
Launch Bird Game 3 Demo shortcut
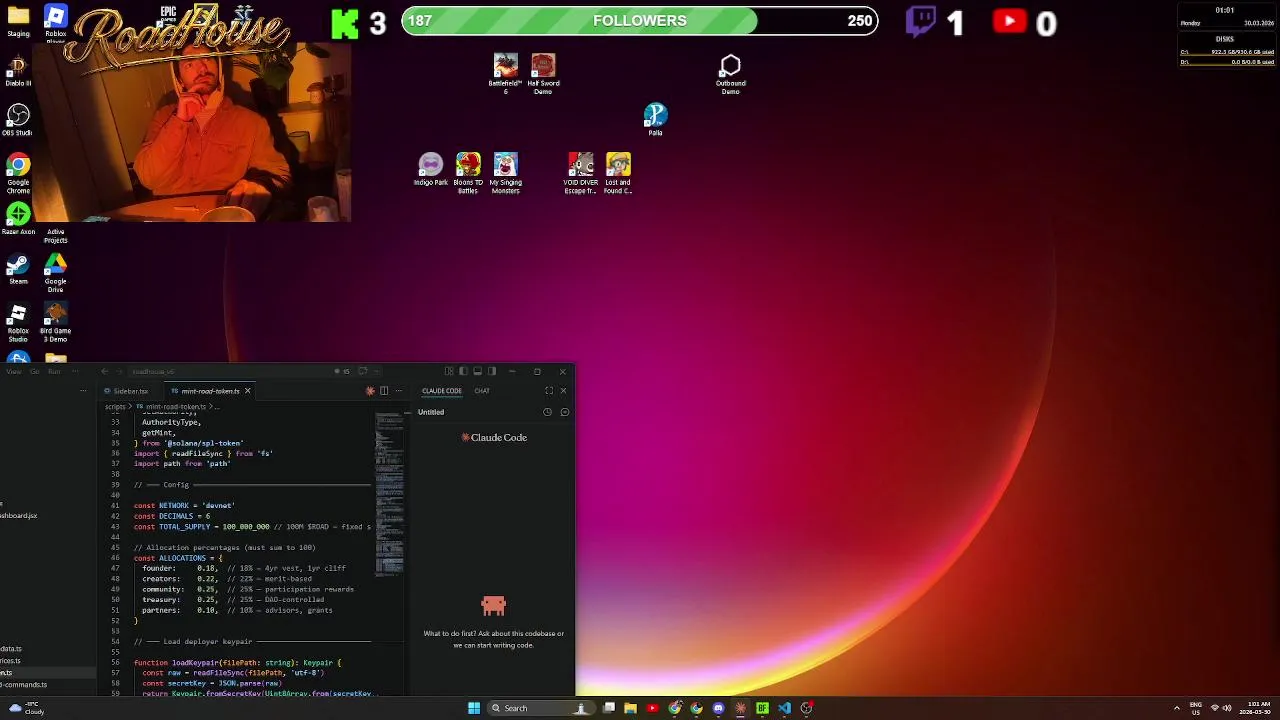(x=55, y=322)
